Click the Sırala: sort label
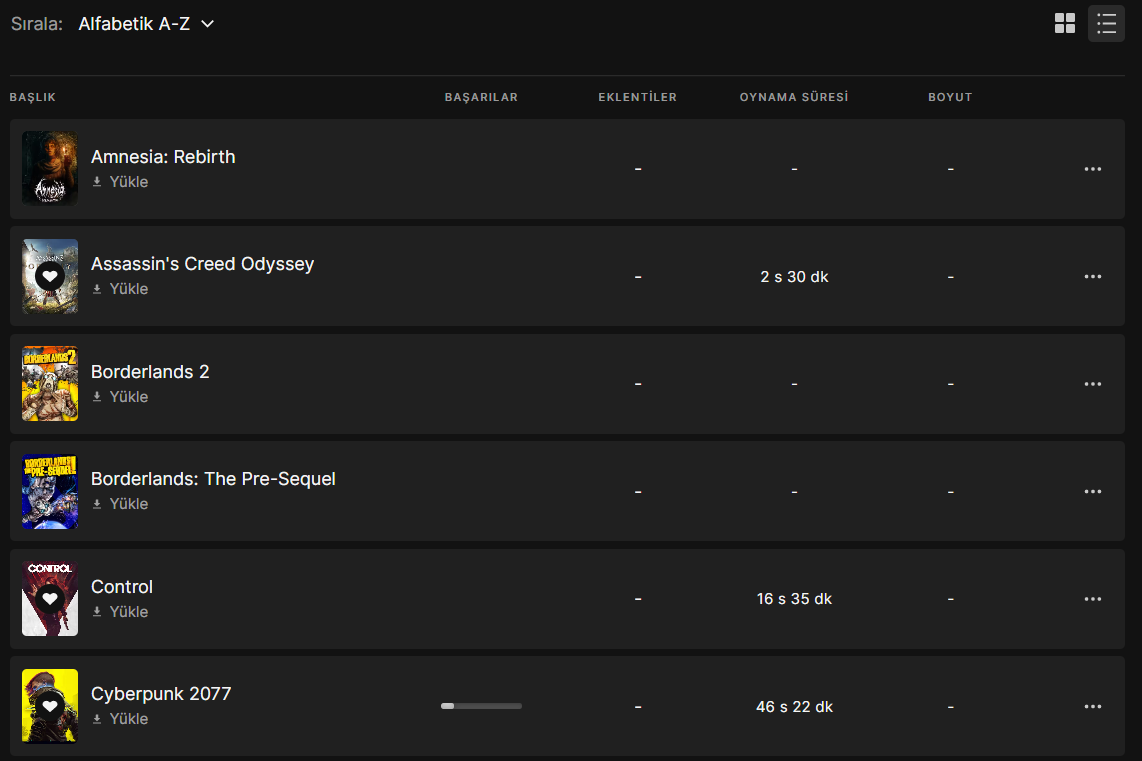Screen dimensions: 1142x761 (36, 24)
